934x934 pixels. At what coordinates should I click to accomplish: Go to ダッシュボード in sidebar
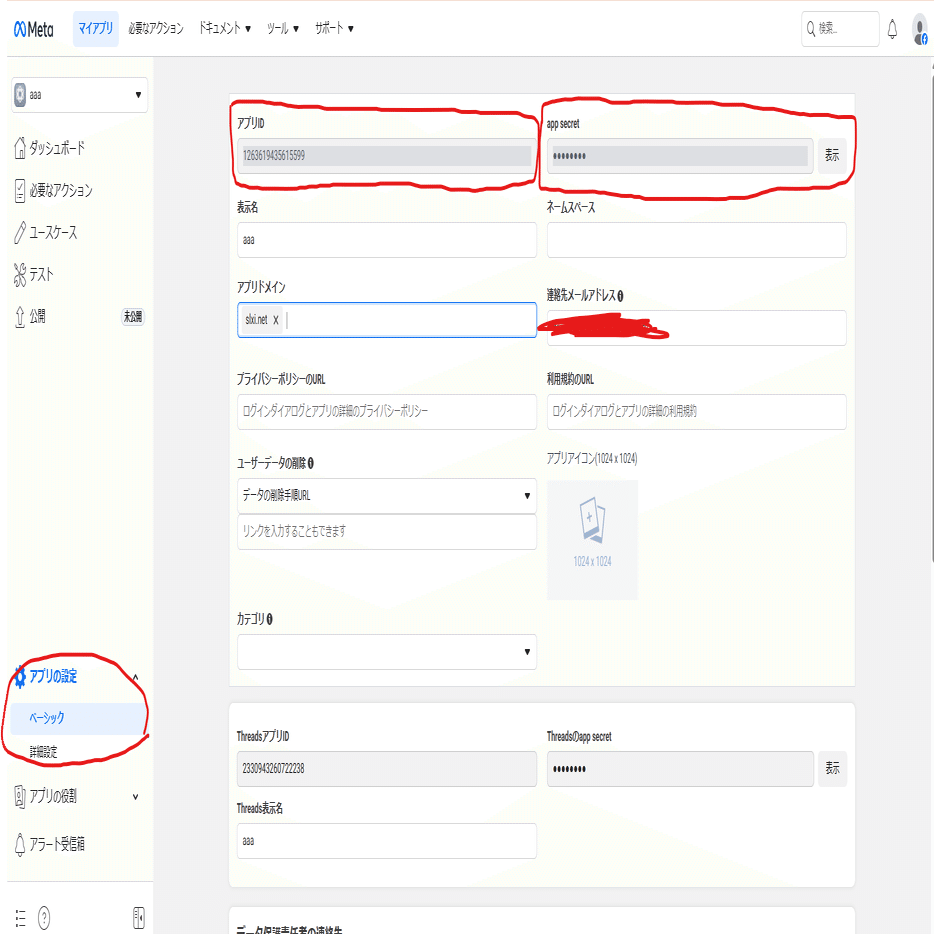(x=57, y=148)
